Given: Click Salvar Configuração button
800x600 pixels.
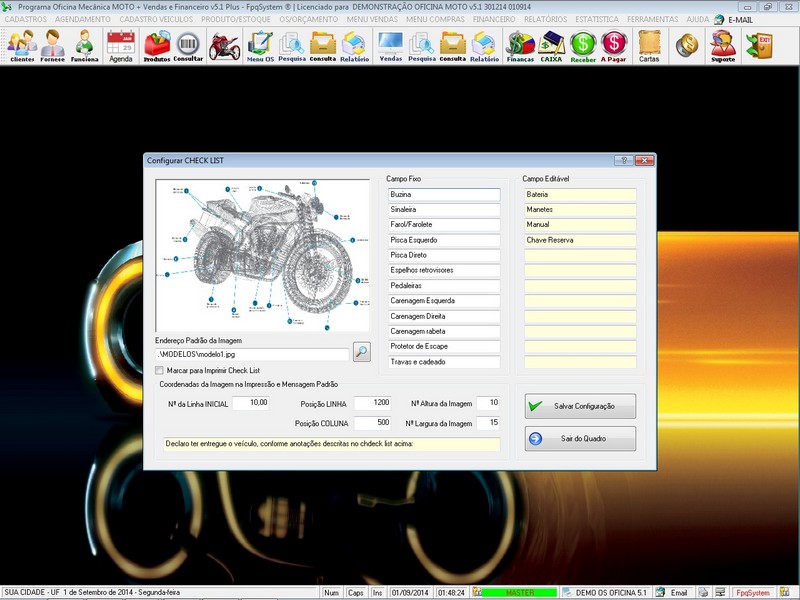Looking at the screenshot, I should click(580, 406).
